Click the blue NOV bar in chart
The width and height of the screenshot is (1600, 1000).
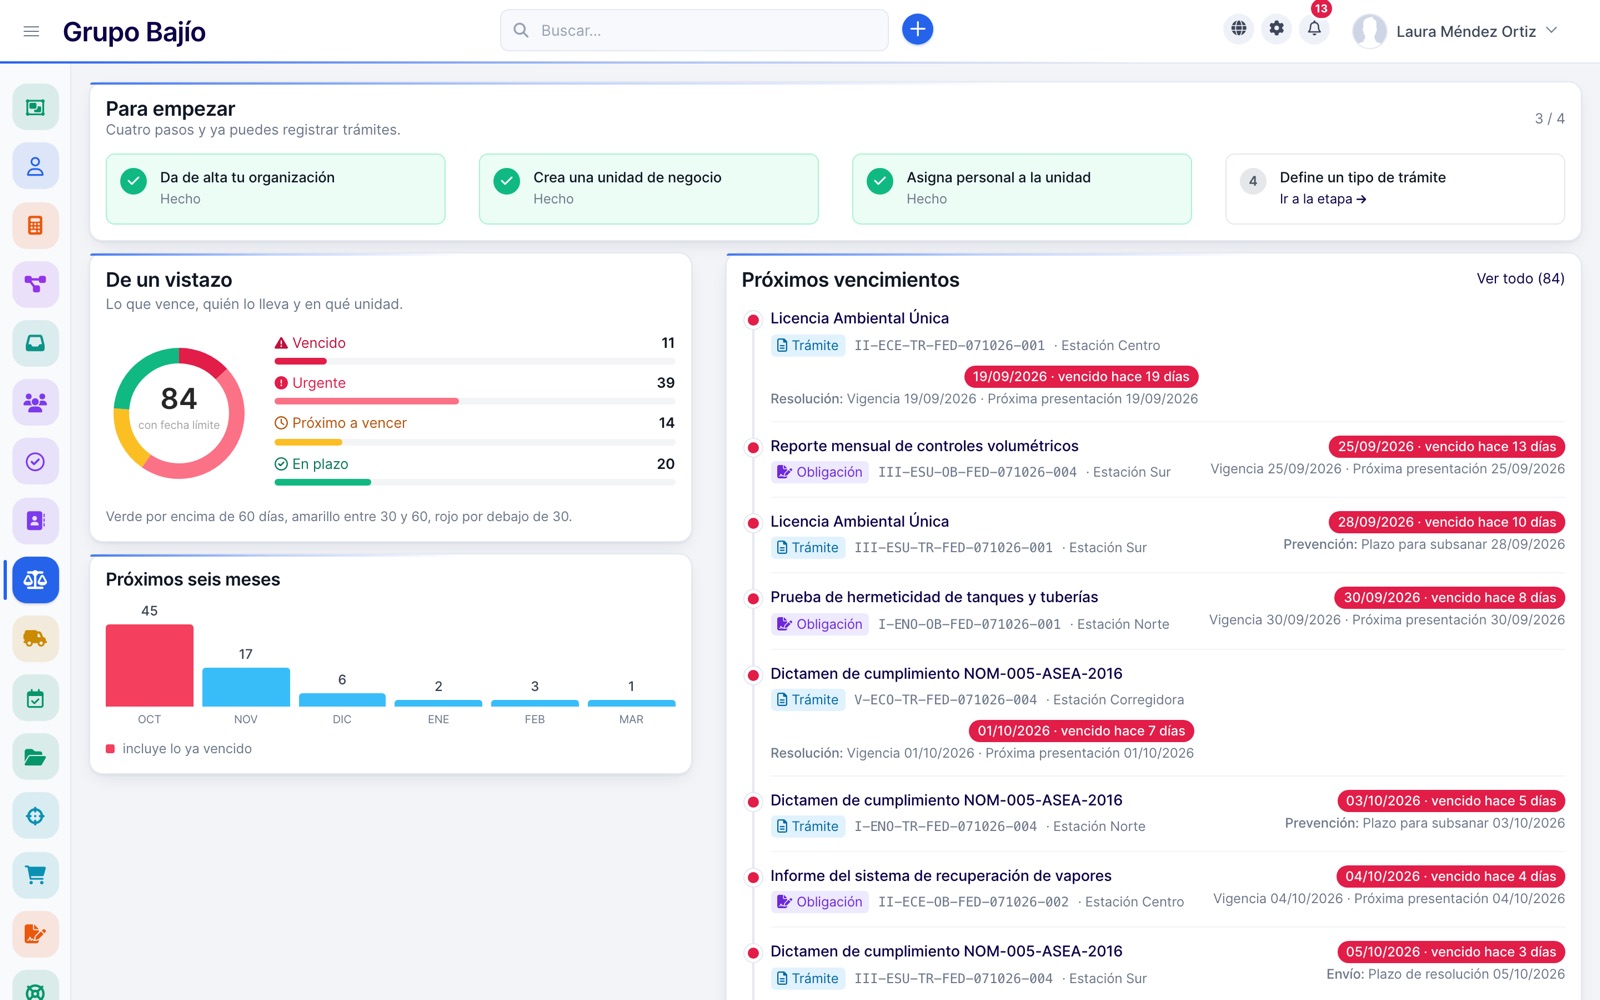pos(246,687)
